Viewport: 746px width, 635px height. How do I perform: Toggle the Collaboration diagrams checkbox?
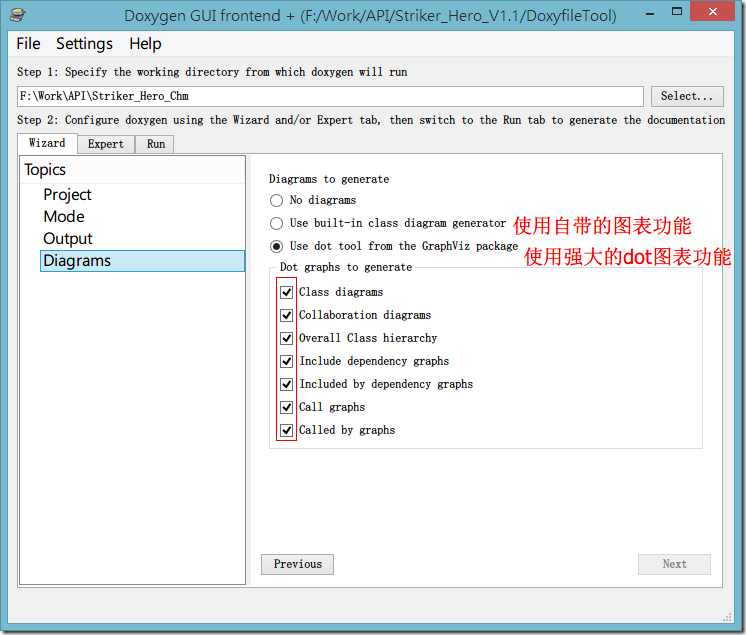[x=286, y=315]
